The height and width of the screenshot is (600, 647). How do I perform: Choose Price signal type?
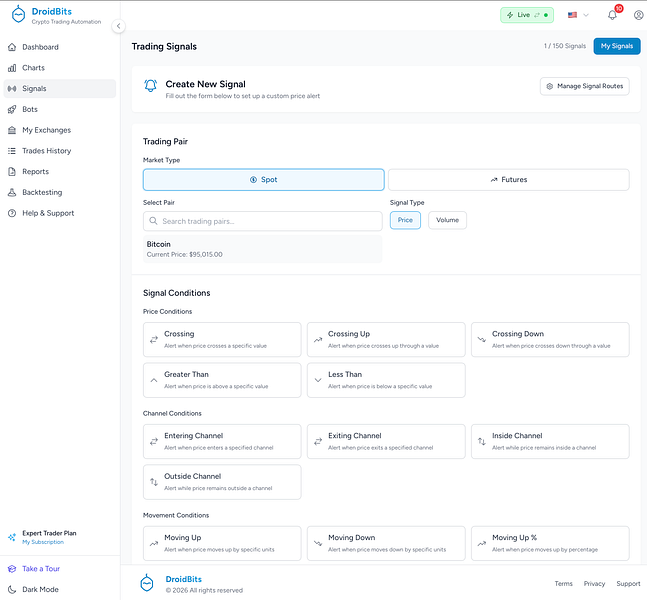[405, 220]
